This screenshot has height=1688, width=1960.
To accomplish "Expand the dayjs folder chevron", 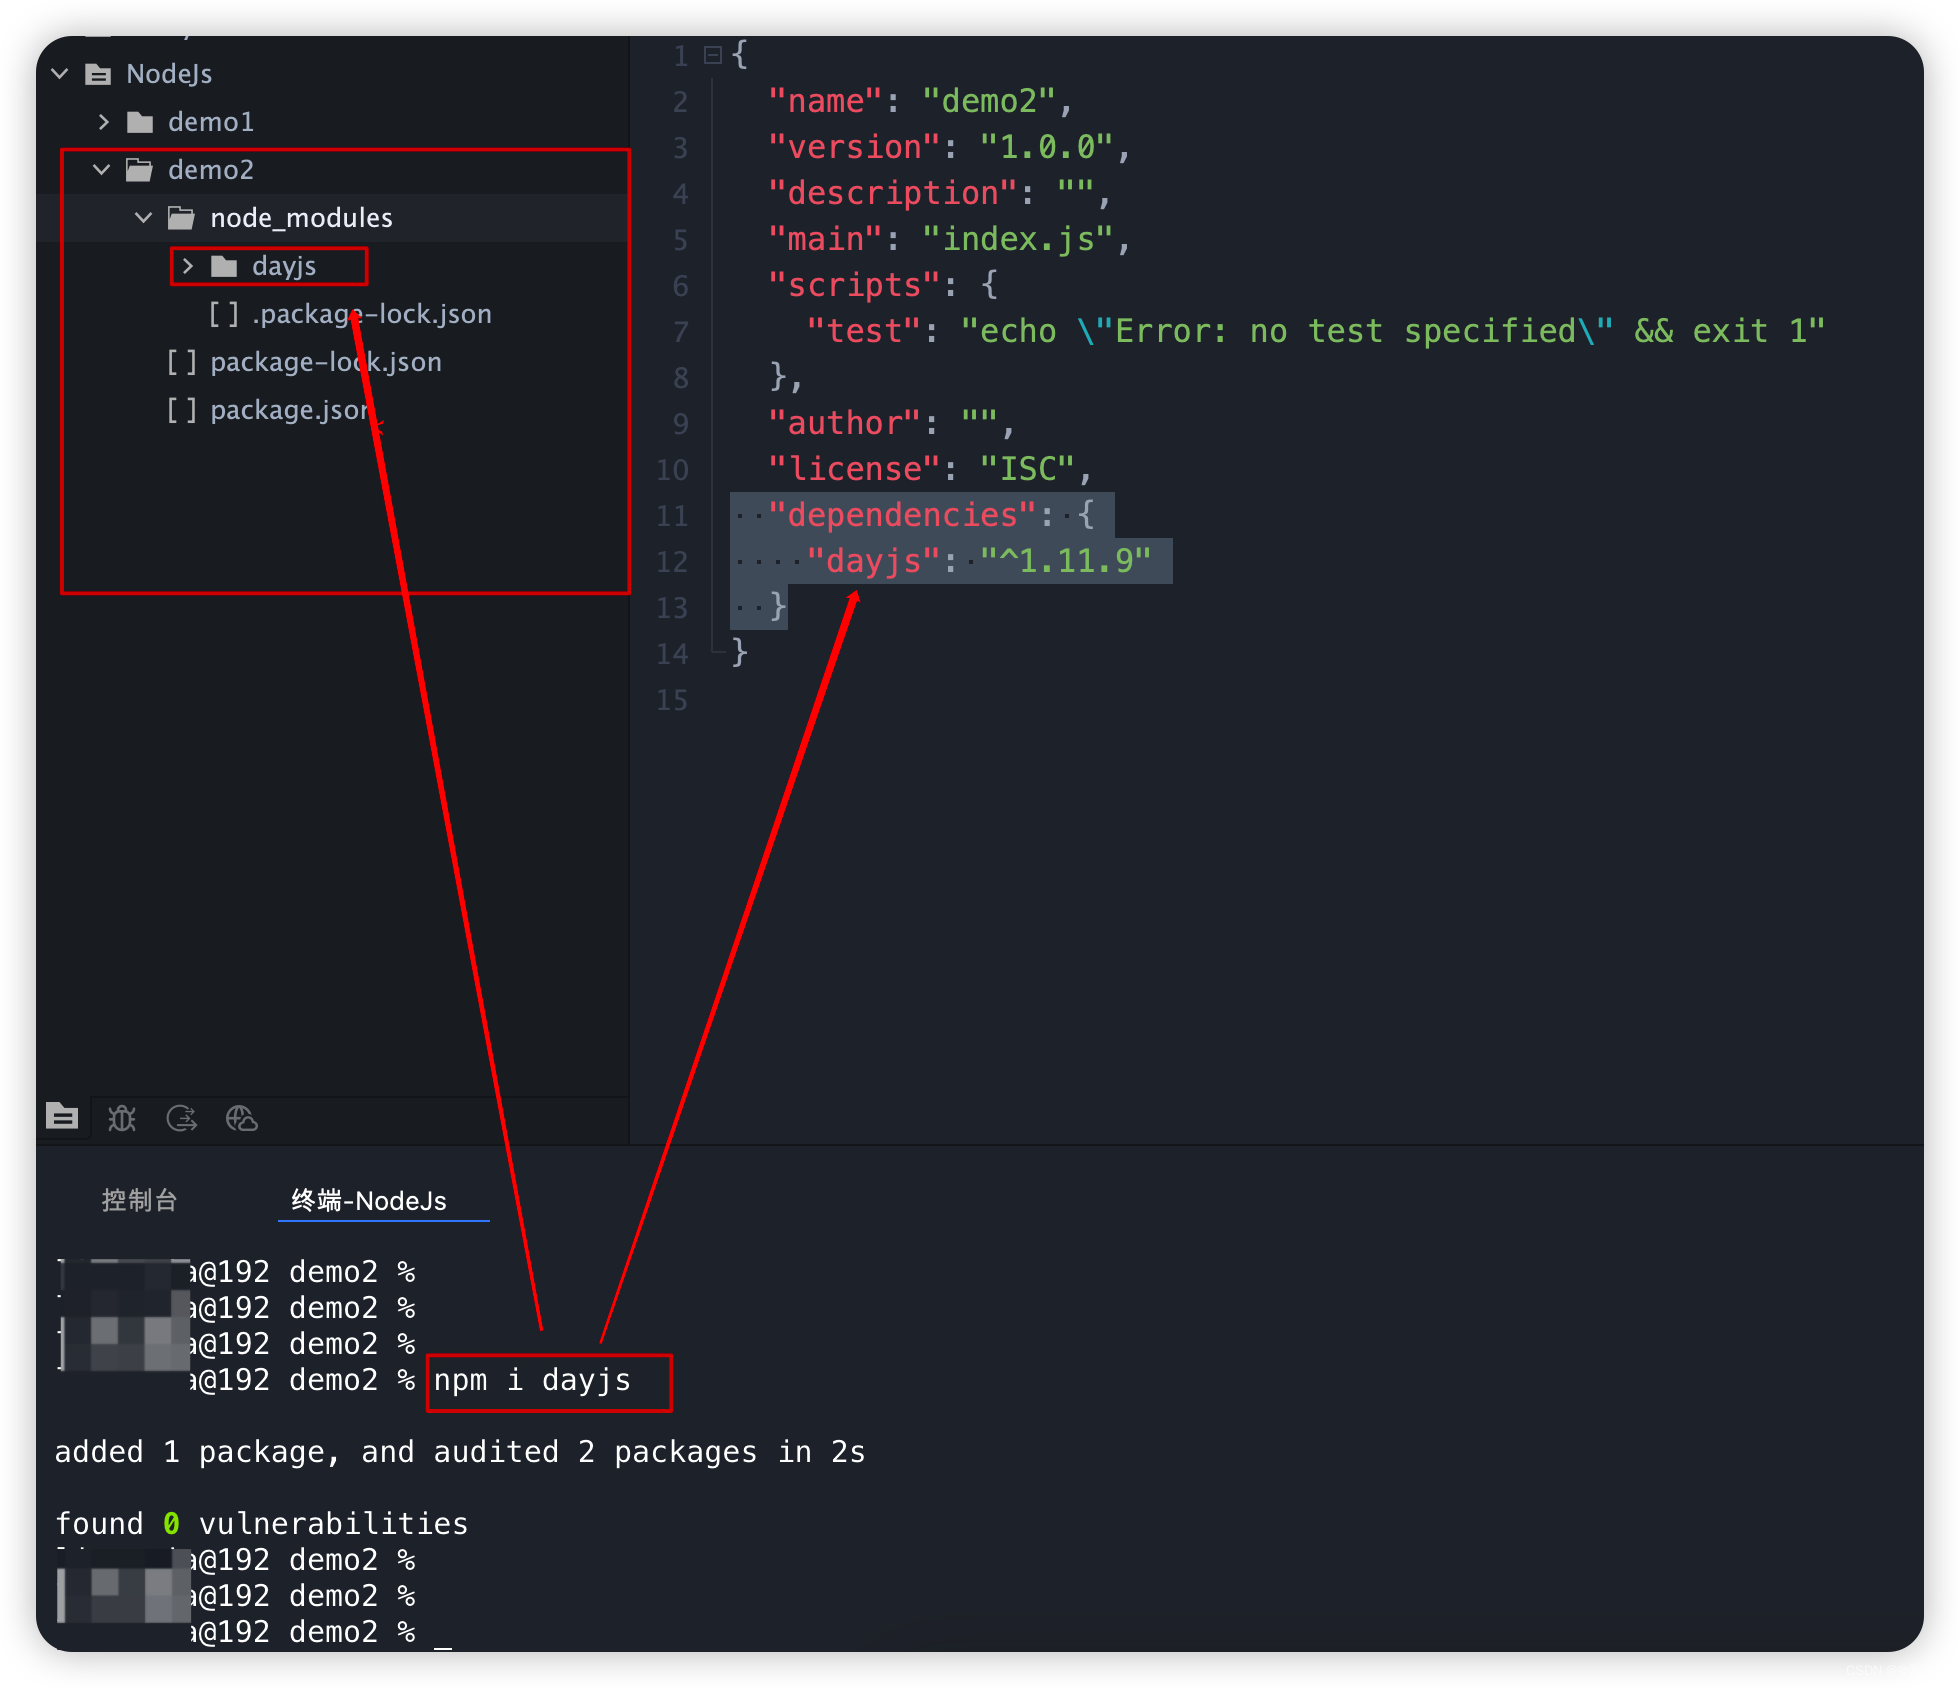I will pos(187,266).
